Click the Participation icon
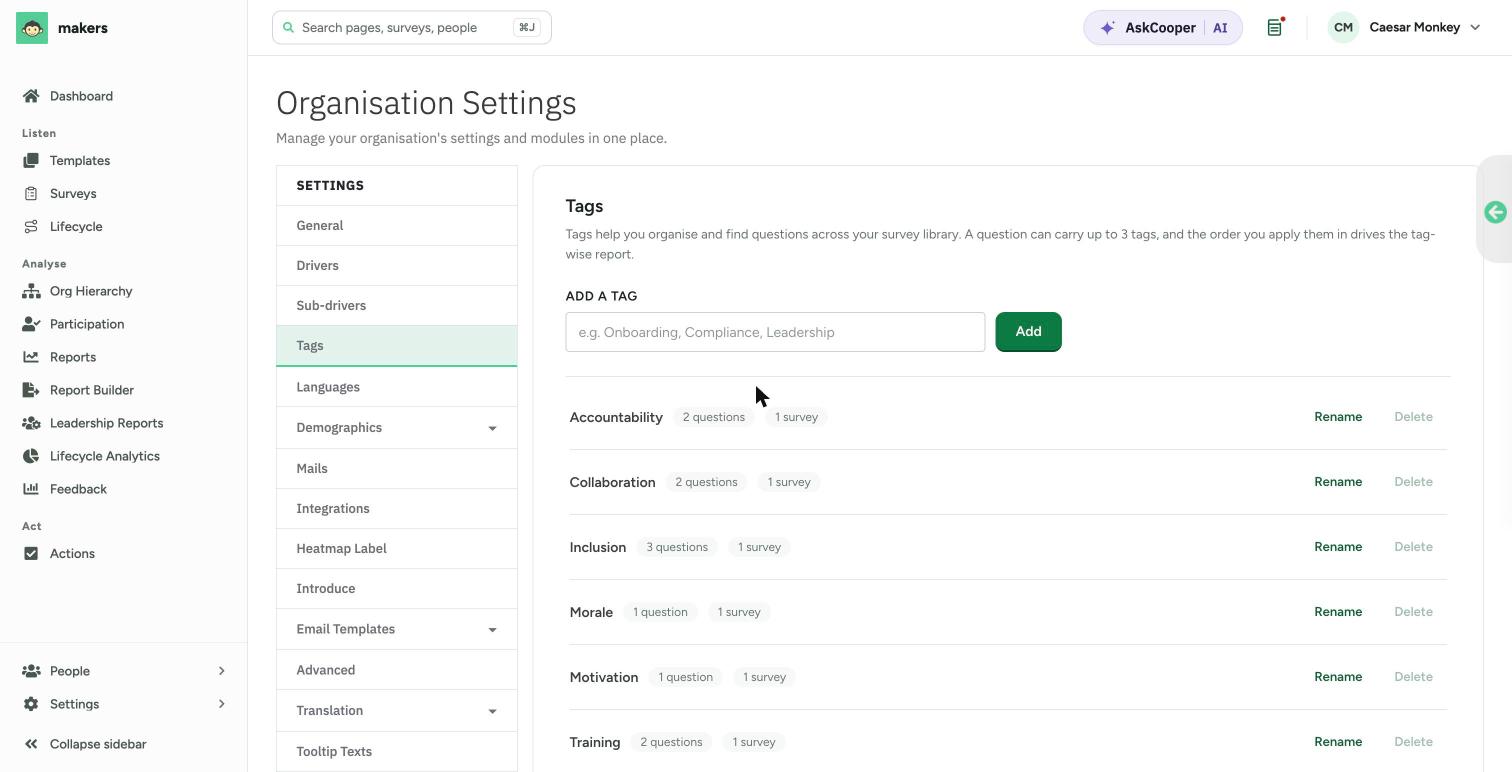Viewport: 1512px width, 772px height. point(31,324)
